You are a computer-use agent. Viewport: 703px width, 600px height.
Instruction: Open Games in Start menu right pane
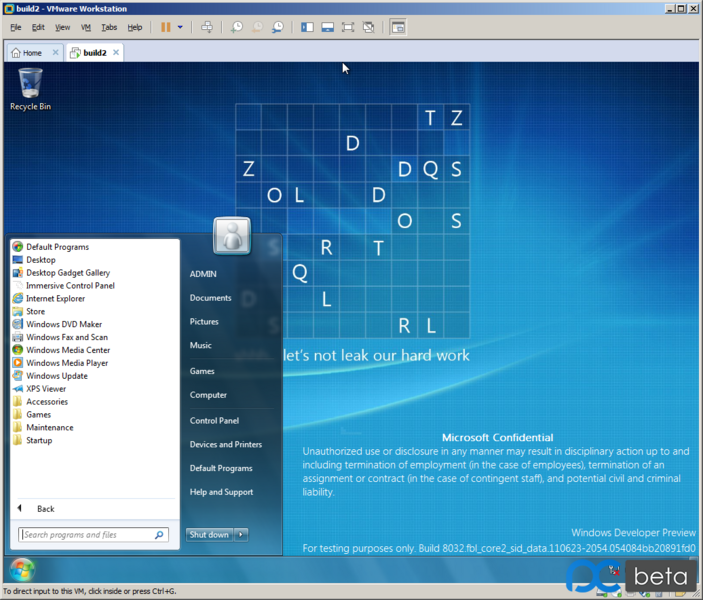click(x=202, y=371)
